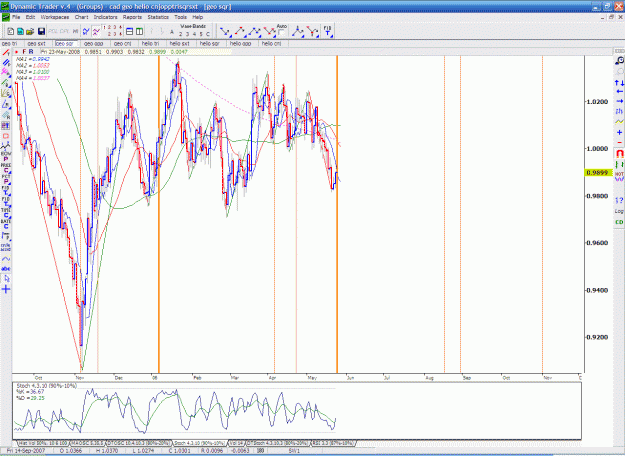Click the 0.9899 current price label
625x456 pixels.
[598, 173]
